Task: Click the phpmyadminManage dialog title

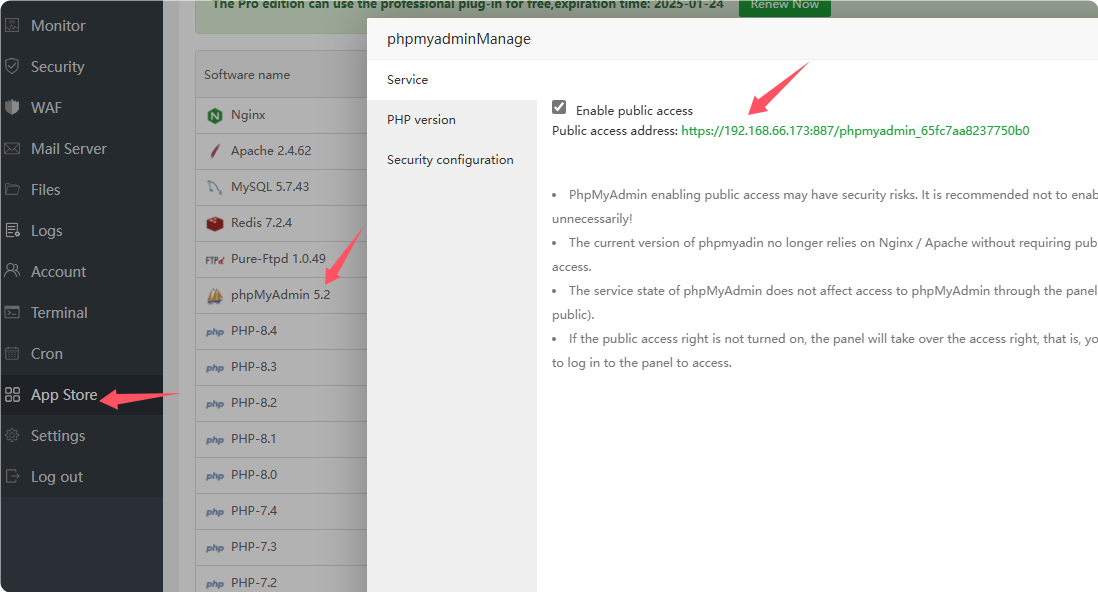Action: 459,39
